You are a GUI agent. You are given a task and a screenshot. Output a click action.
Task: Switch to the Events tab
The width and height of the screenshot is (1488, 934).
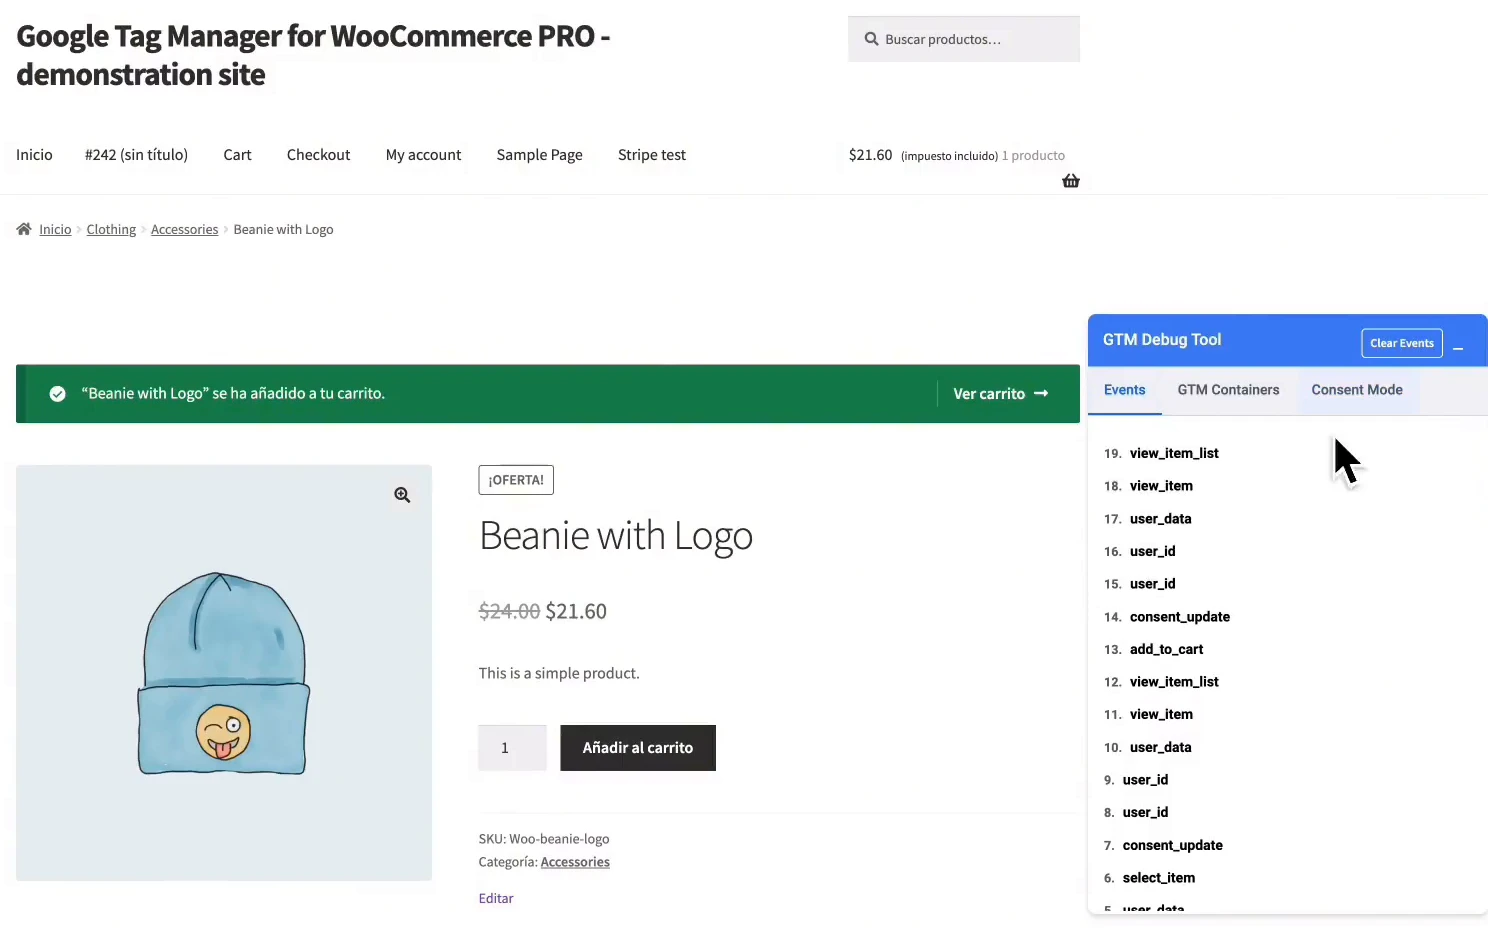pos(1124,390)
